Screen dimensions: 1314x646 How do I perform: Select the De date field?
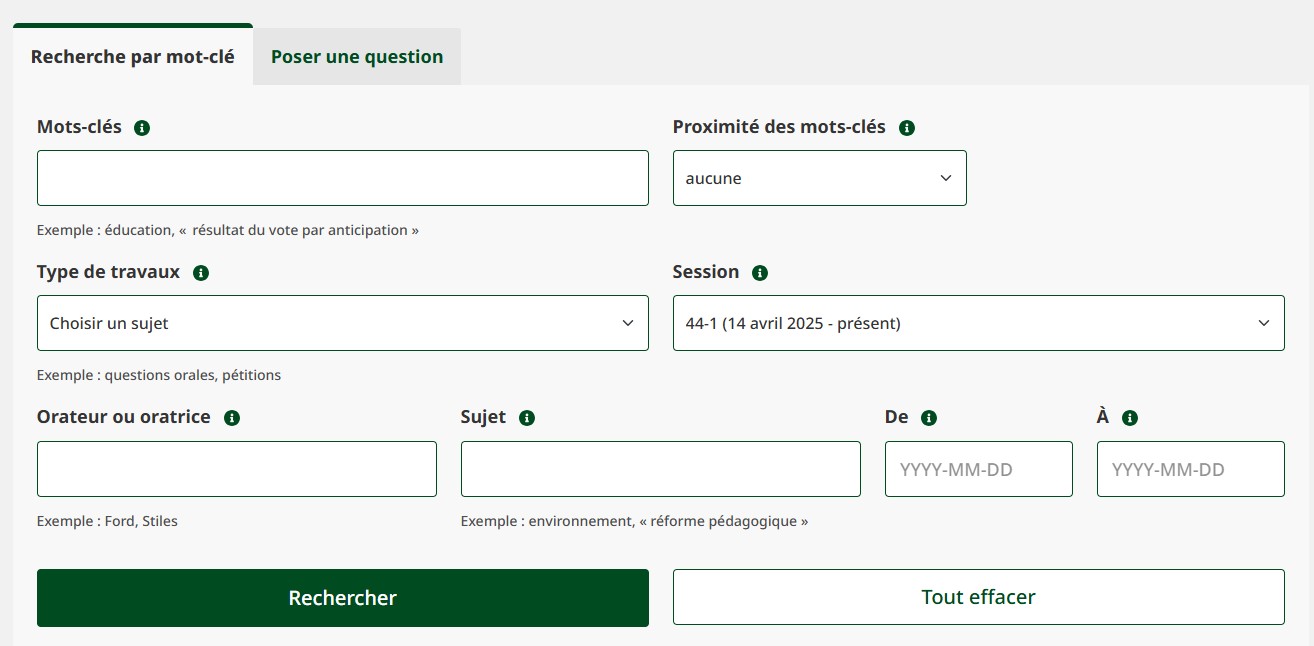pyautogui.click(x=978, y=468)
